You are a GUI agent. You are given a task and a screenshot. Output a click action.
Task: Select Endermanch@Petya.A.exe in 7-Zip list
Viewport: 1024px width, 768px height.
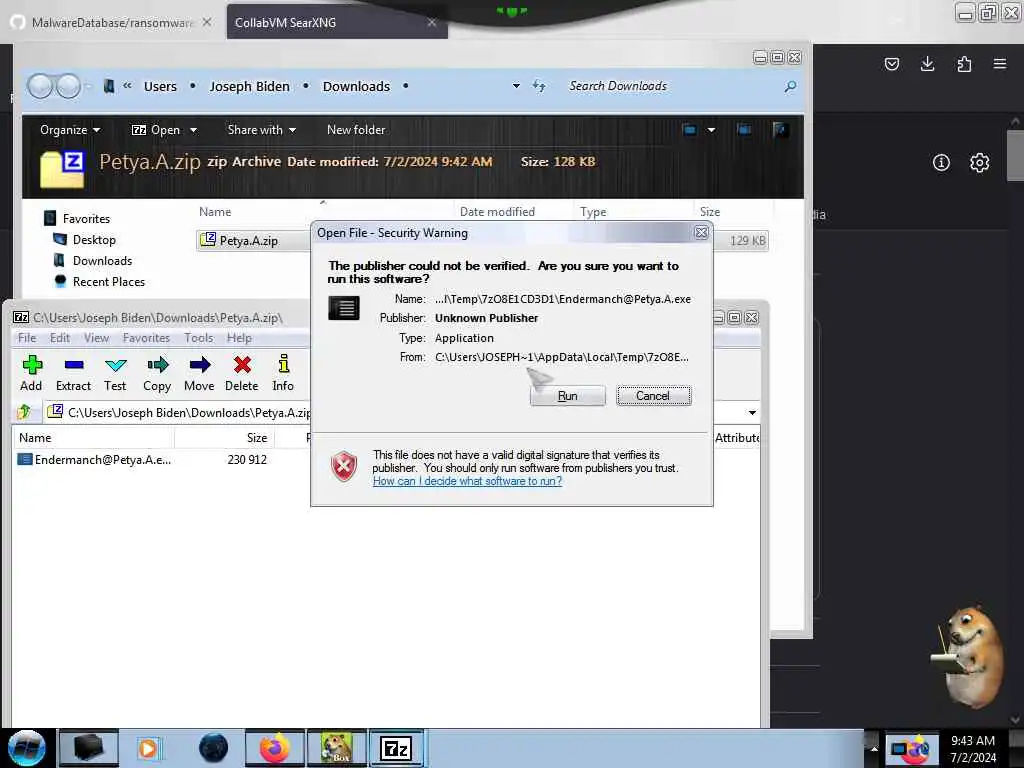pos(95,460)
